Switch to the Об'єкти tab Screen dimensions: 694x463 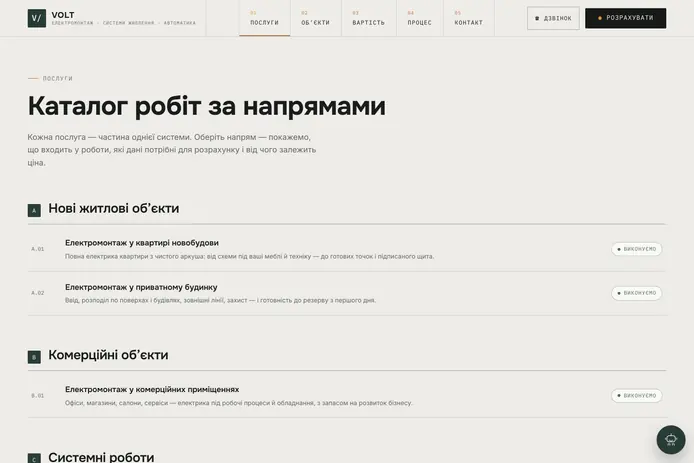coord(316,18)
